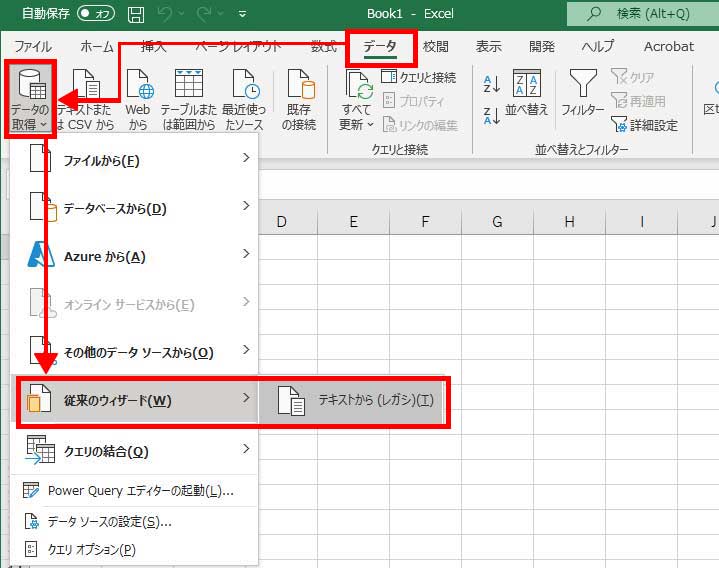Switch to the 表示 tab
Image resolution: width=719 pixels, height=568 pixels.
pos(488,46)
